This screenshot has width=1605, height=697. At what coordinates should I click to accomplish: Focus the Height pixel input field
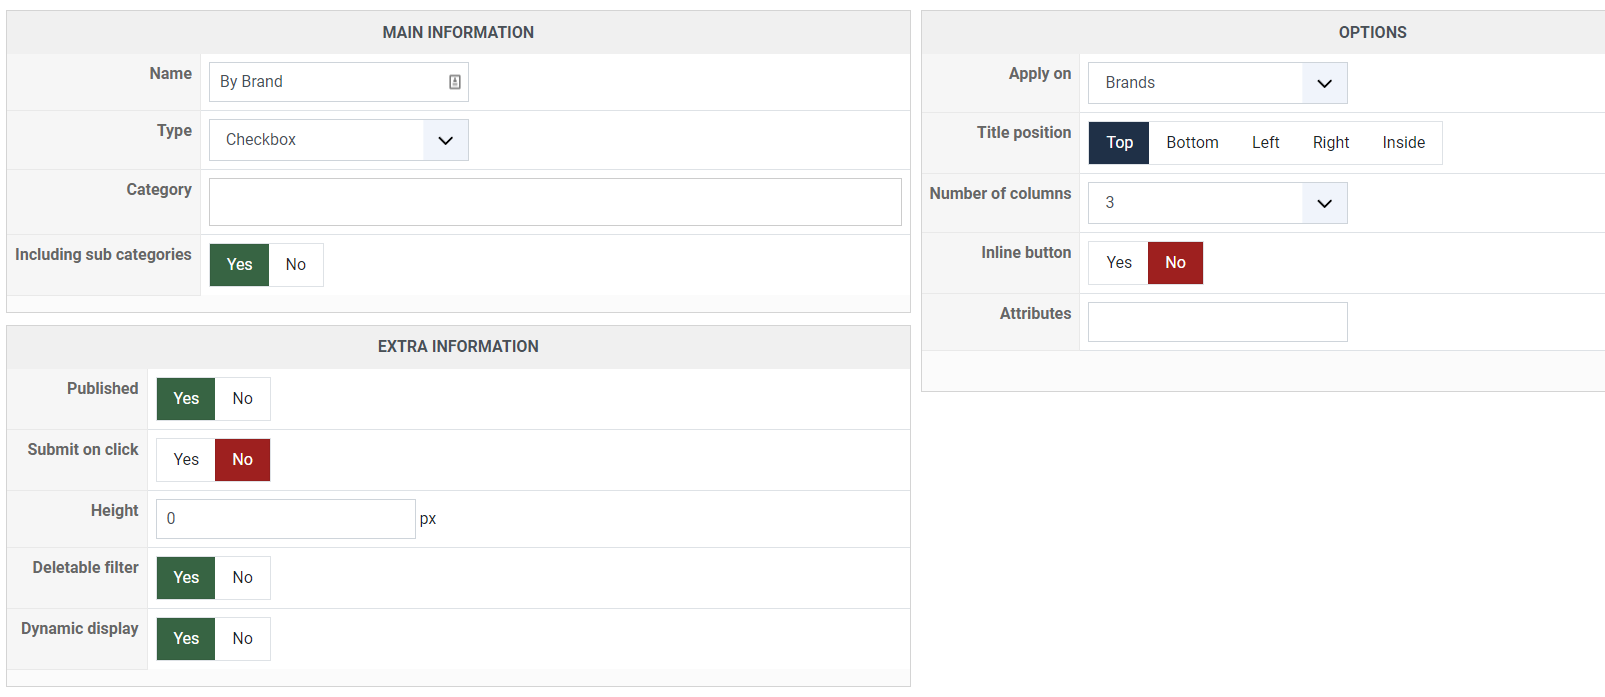coord(285,519)
